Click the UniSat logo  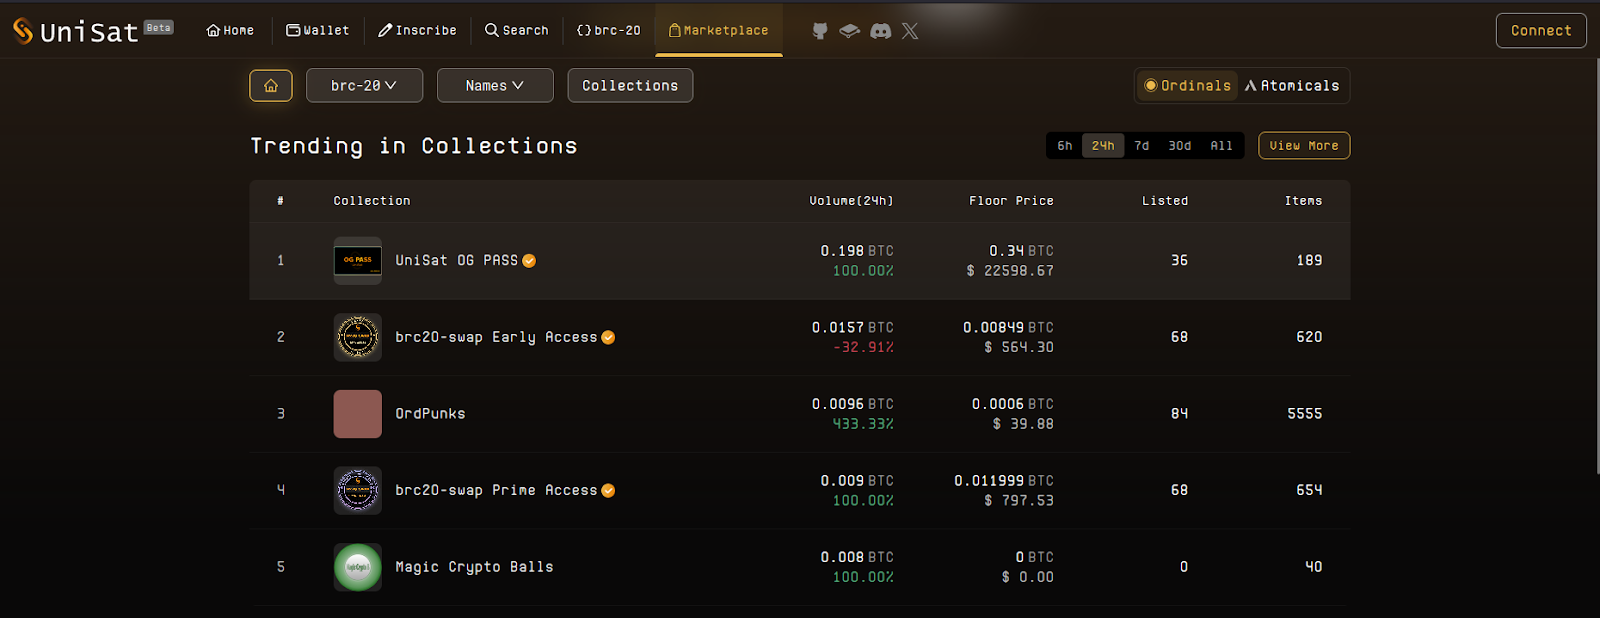click(76, 31)
